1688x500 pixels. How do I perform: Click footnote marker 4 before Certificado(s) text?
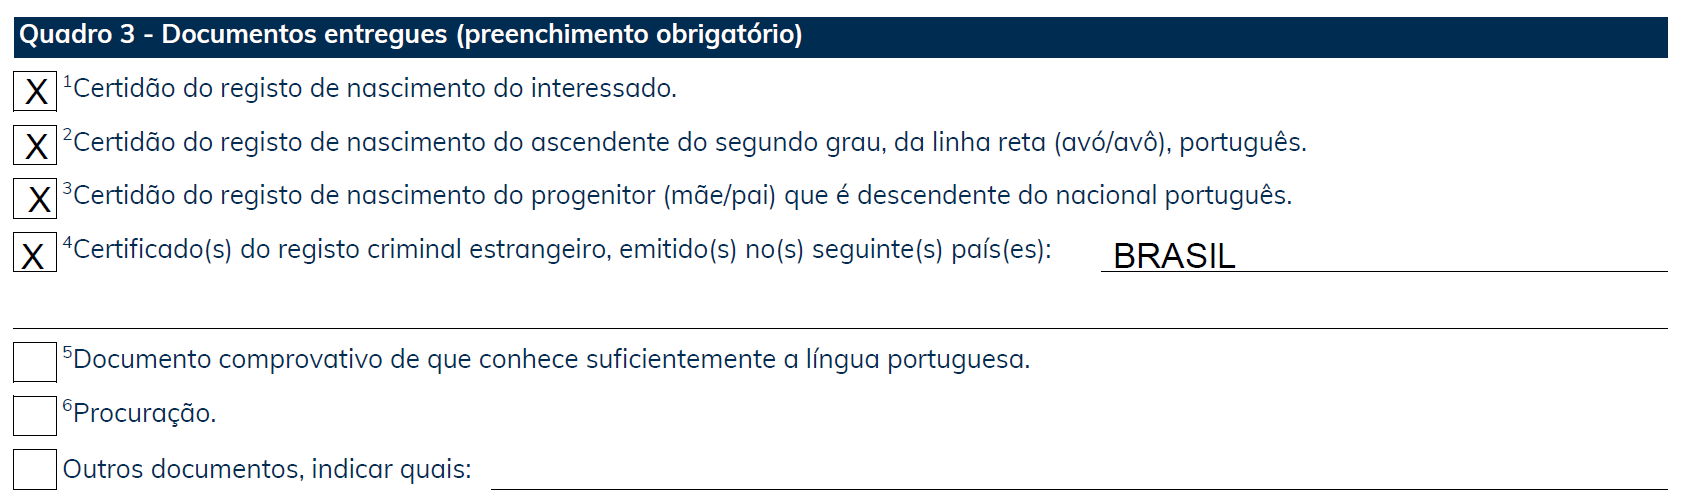click(x=68, y=241)
